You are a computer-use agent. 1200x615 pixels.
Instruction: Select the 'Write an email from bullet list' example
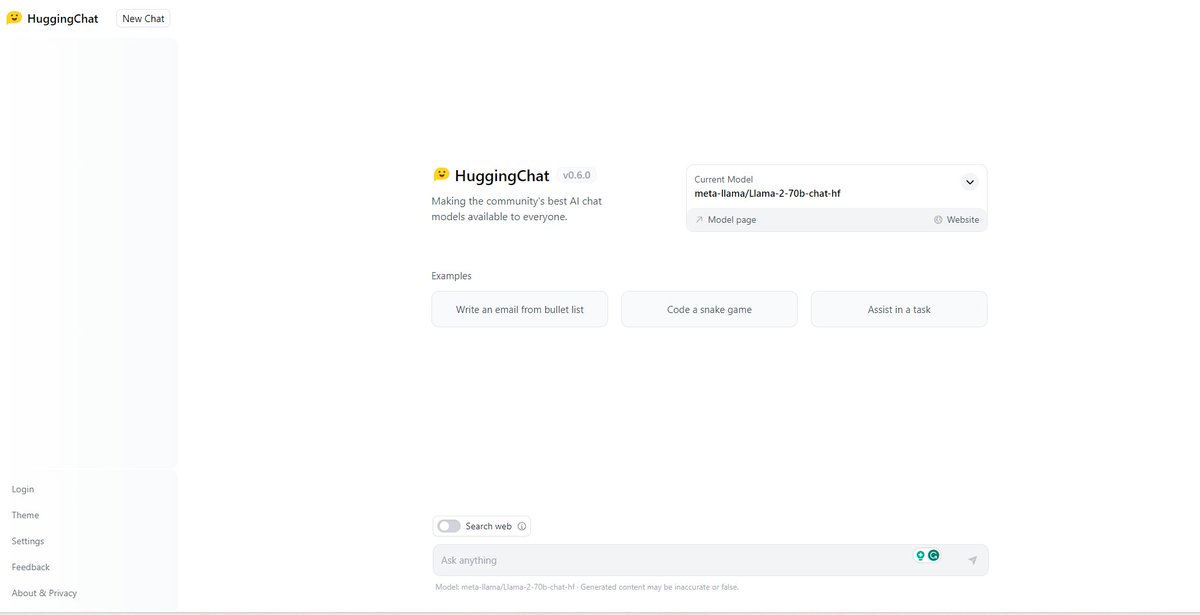[x=520, y=309]
